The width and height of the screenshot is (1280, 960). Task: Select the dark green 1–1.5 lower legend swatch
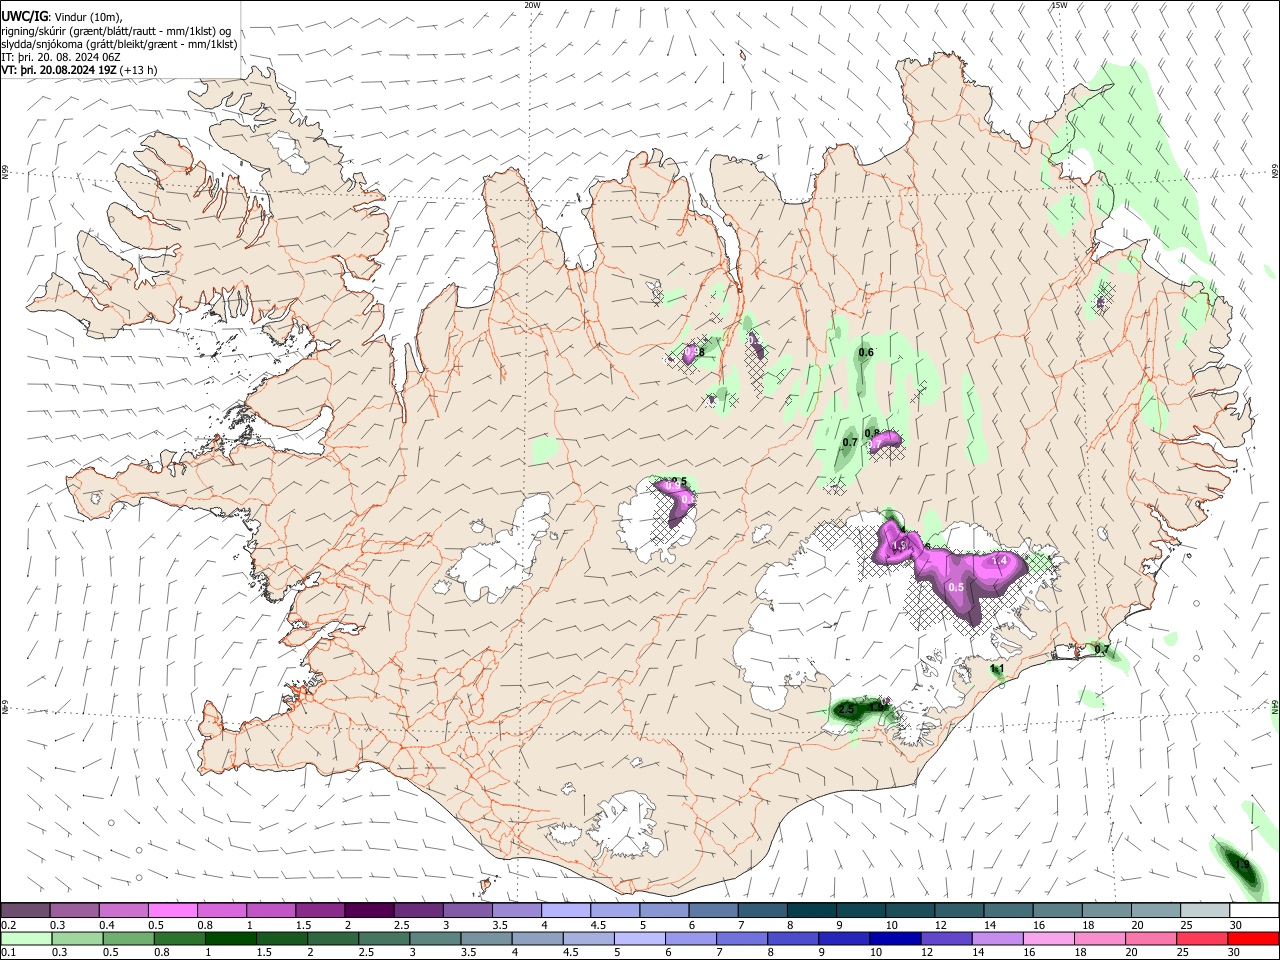(x=231, y=939)
